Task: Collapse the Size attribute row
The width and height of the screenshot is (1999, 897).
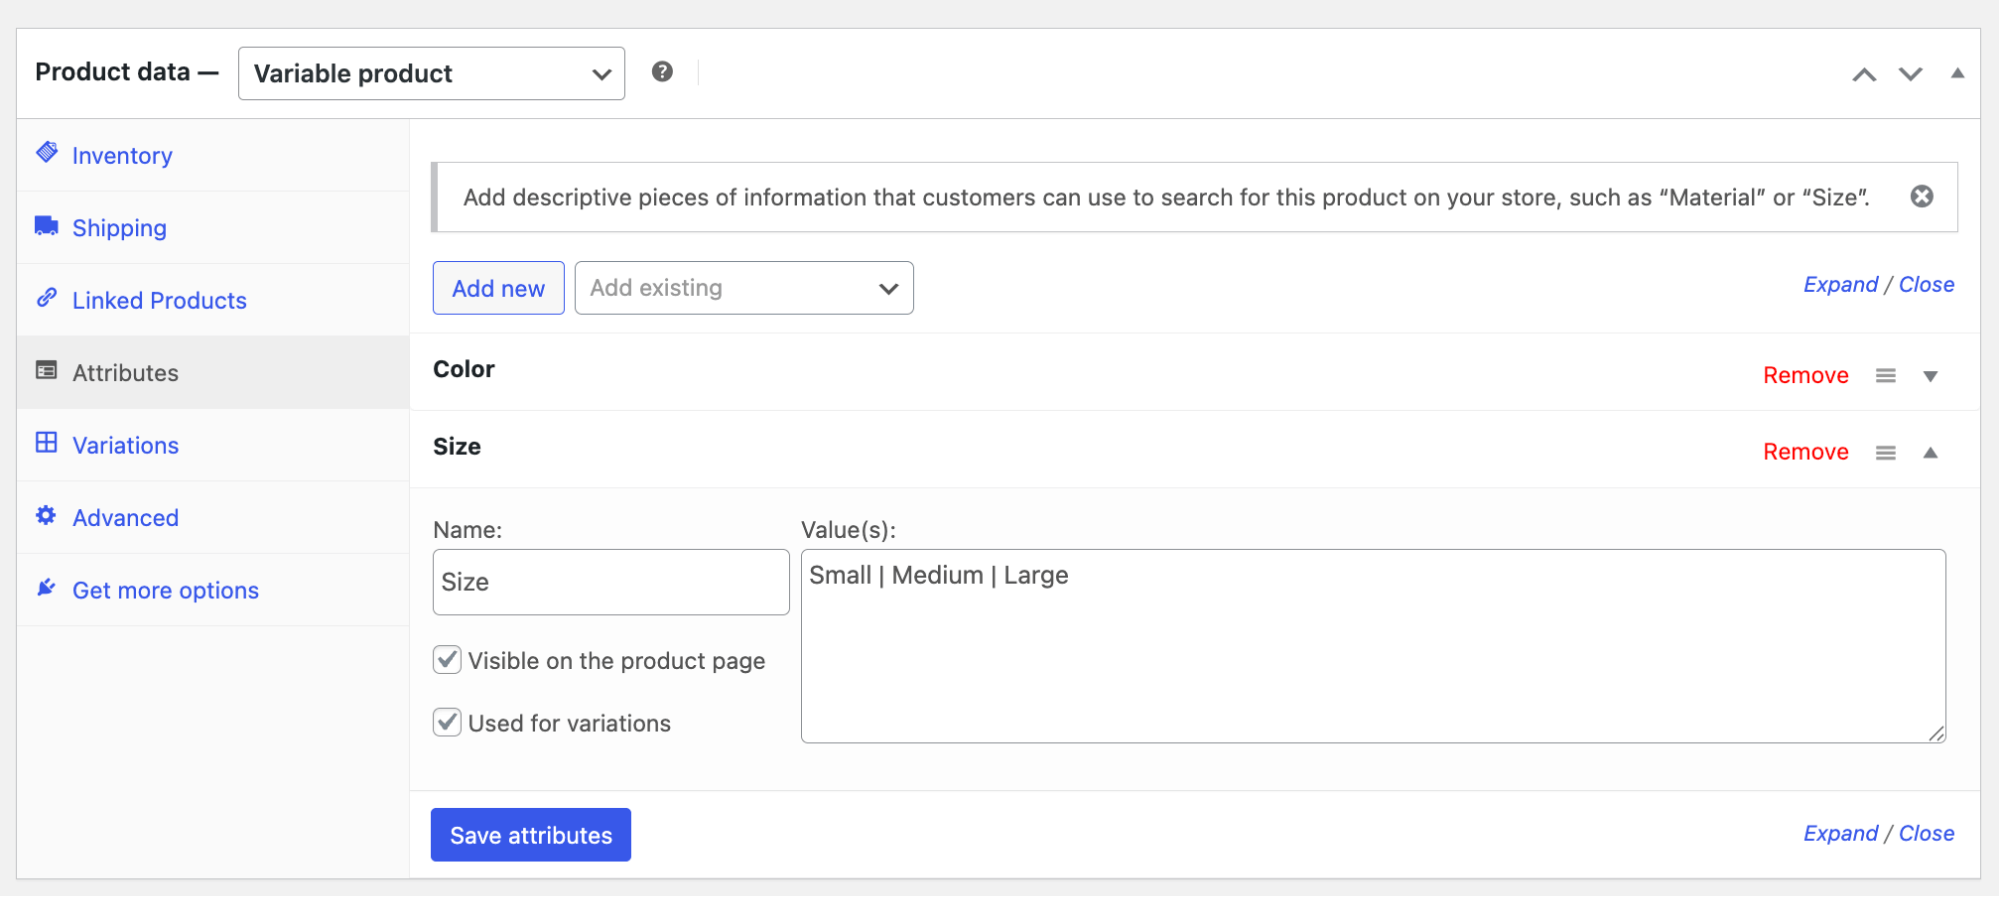Action: [1931, 453]
